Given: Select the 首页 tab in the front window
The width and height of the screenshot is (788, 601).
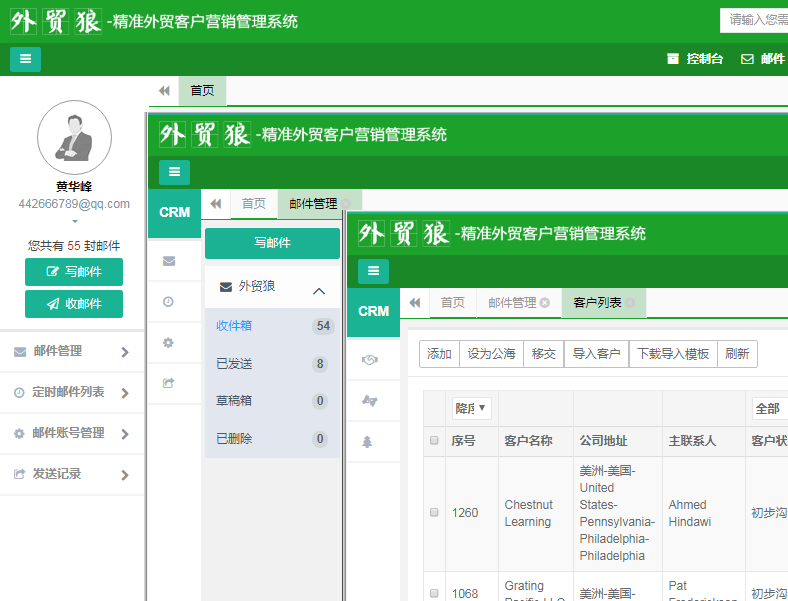Looking at the screenshot, I should 453,303.
